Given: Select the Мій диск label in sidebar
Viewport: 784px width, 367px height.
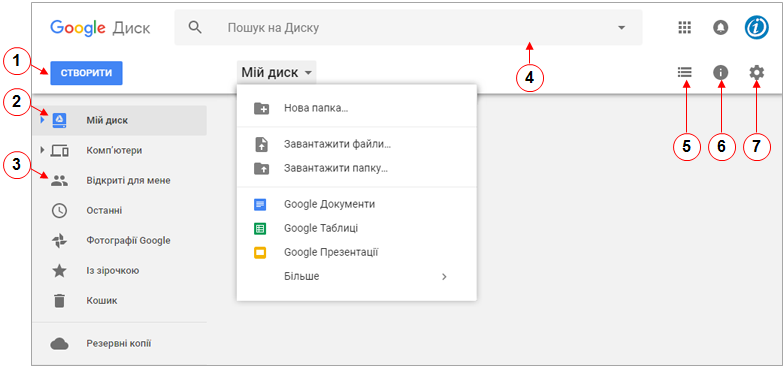Looking at the screenshot, I should click(106, 120).
